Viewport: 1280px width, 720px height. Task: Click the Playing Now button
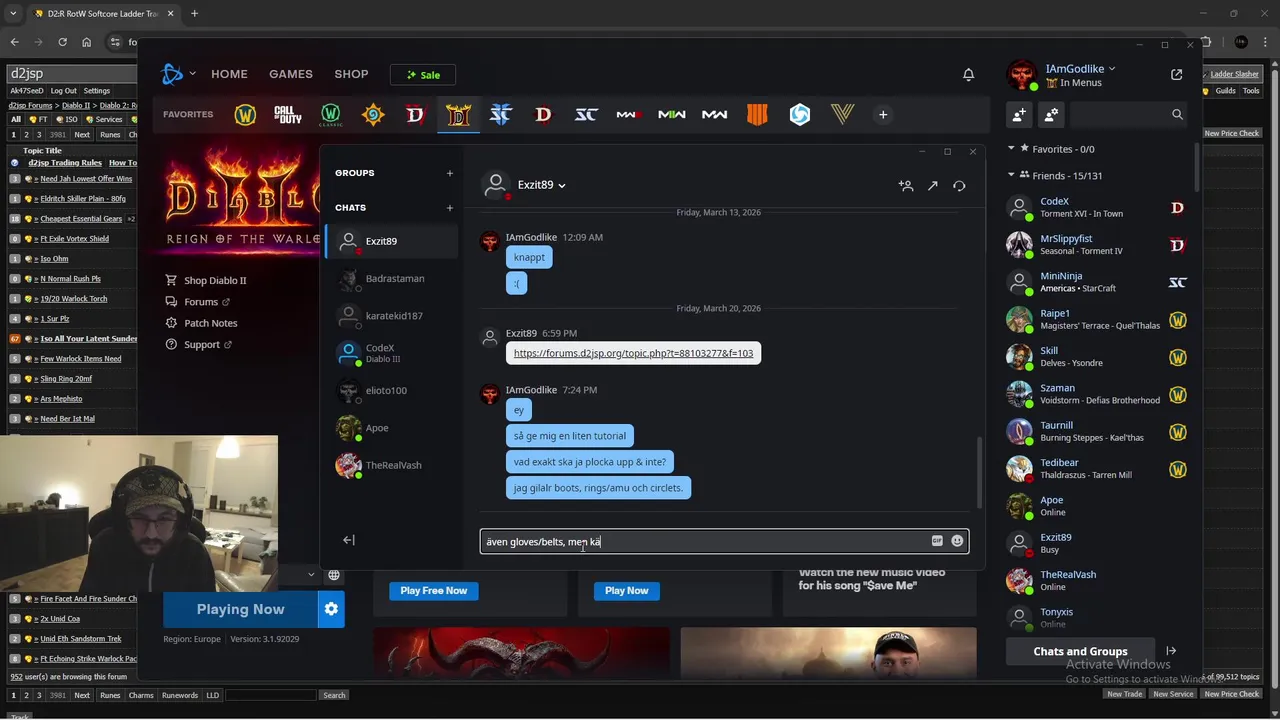tap(240, 609)
